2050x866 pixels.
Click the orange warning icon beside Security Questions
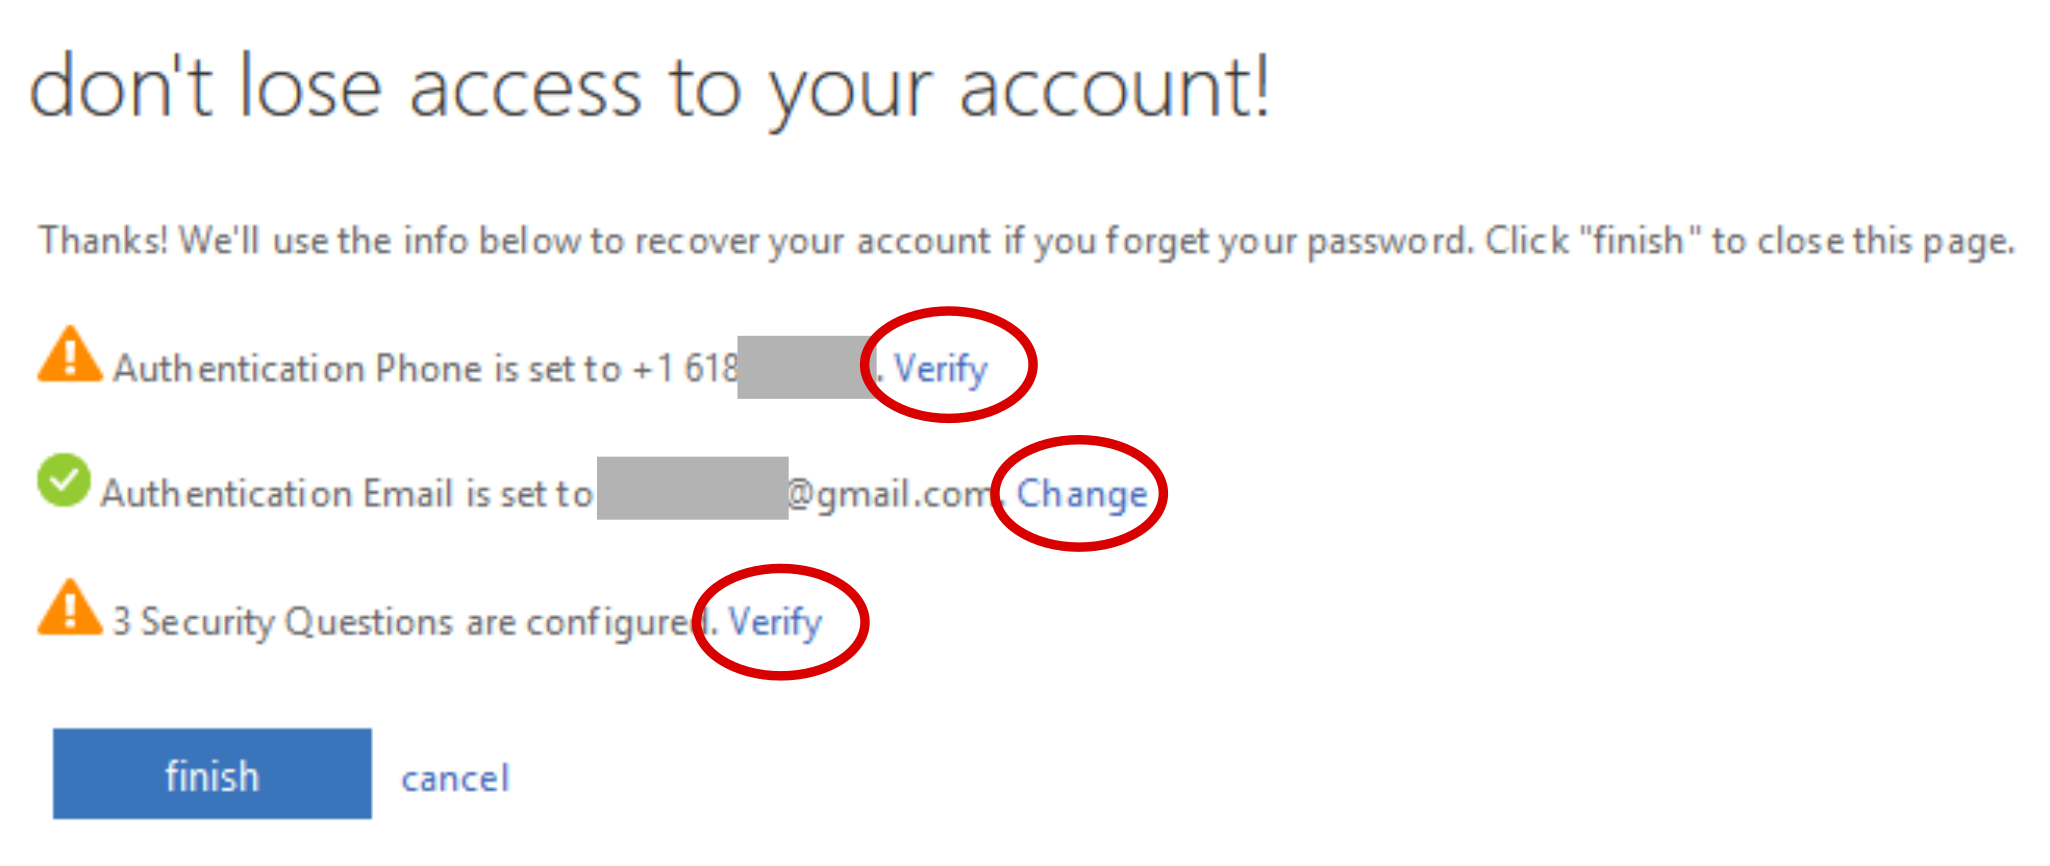[x=69, y=609]
